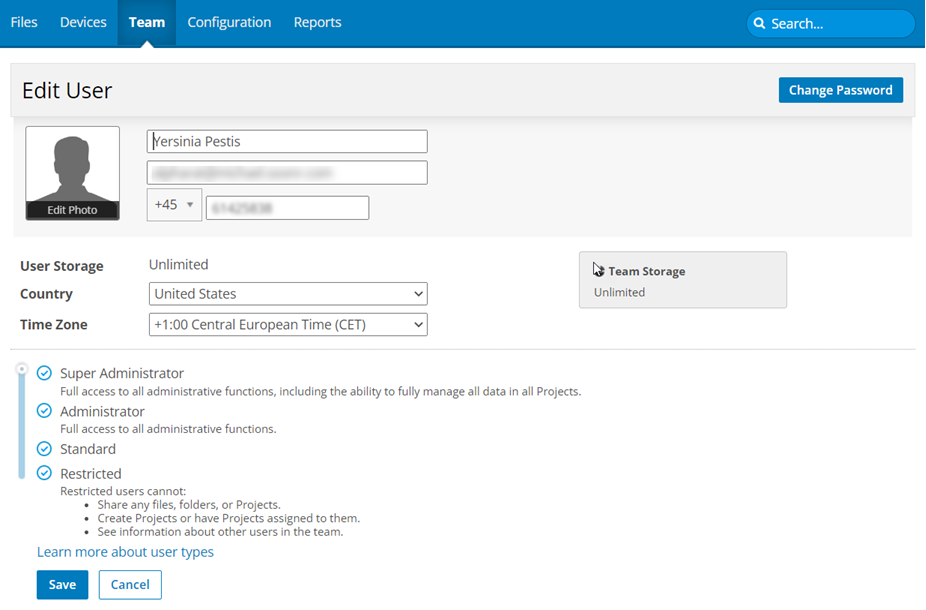
Task: Click the Edit Photo label
Action: click(73, 210)
